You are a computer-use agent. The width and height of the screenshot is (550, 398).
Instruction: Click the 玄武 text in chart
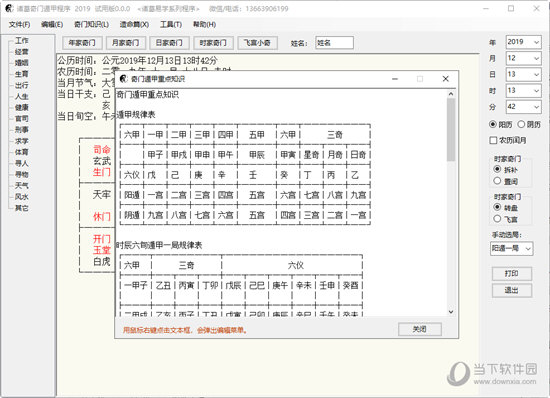(x=102, y=161)
